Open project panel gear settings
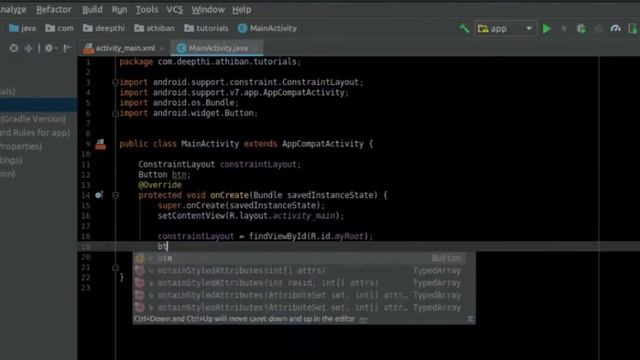This screenshot has width=640, height=360. pos(50,48)
